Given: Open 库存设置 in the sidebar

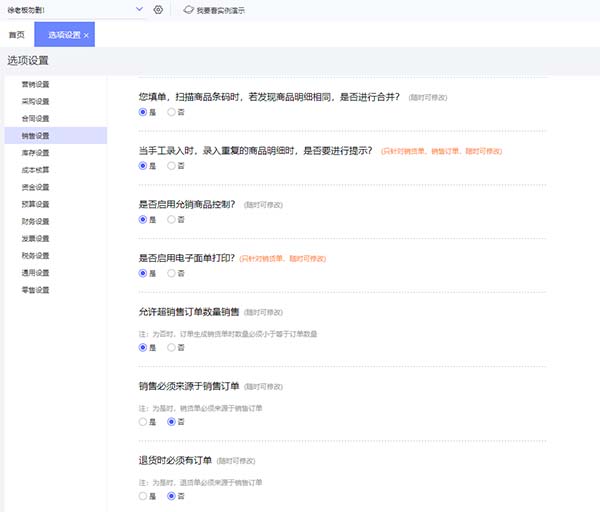Looking at the screenshot, I should [x=36, y=153].
